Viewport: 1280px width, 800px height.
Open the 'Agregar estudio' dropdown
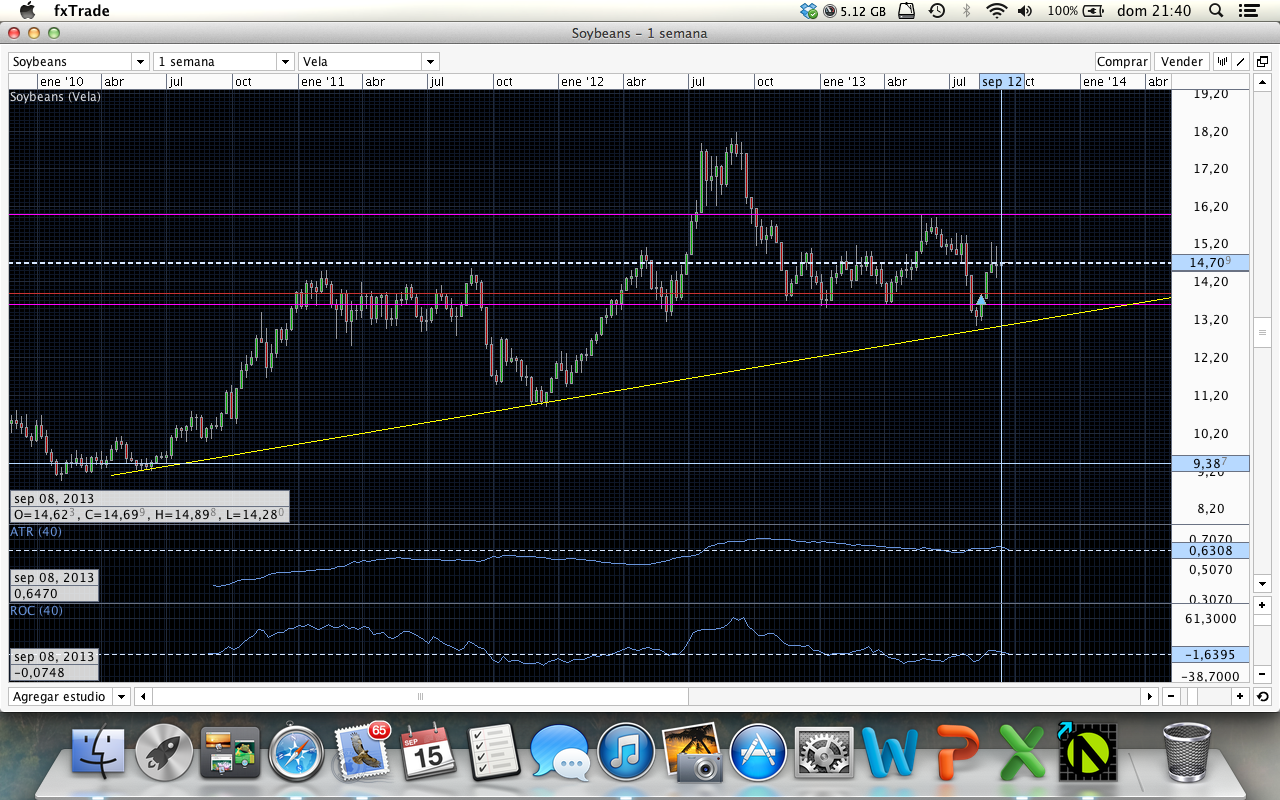tap(121, 696)
